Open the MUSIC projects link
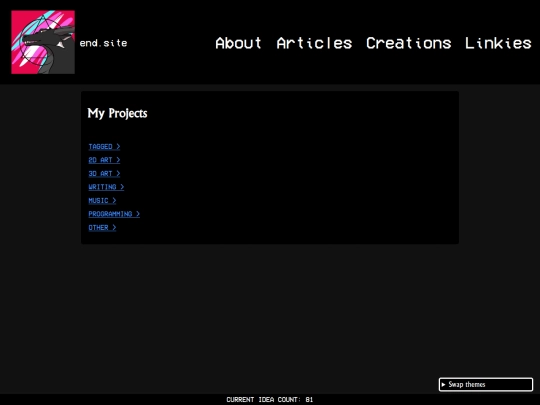This screenshot has height=405, width=540. 102,200
